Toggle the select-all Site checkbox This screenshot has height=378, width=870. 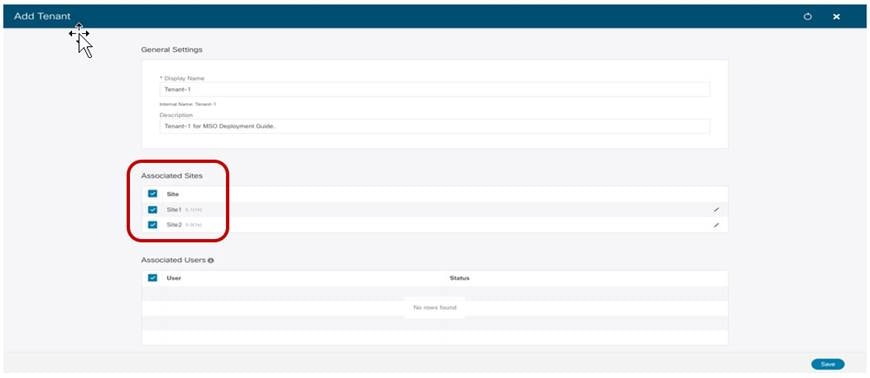tap(153, 194)
